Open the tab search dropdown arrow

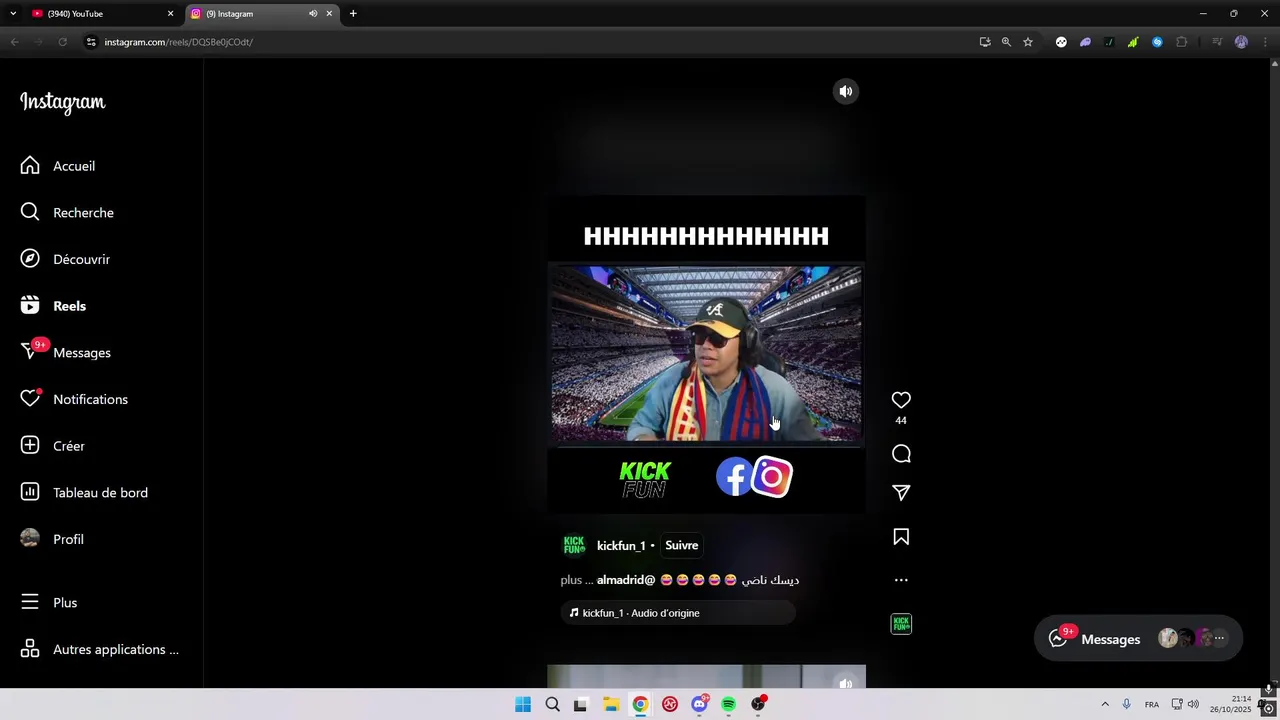point(13,14)
